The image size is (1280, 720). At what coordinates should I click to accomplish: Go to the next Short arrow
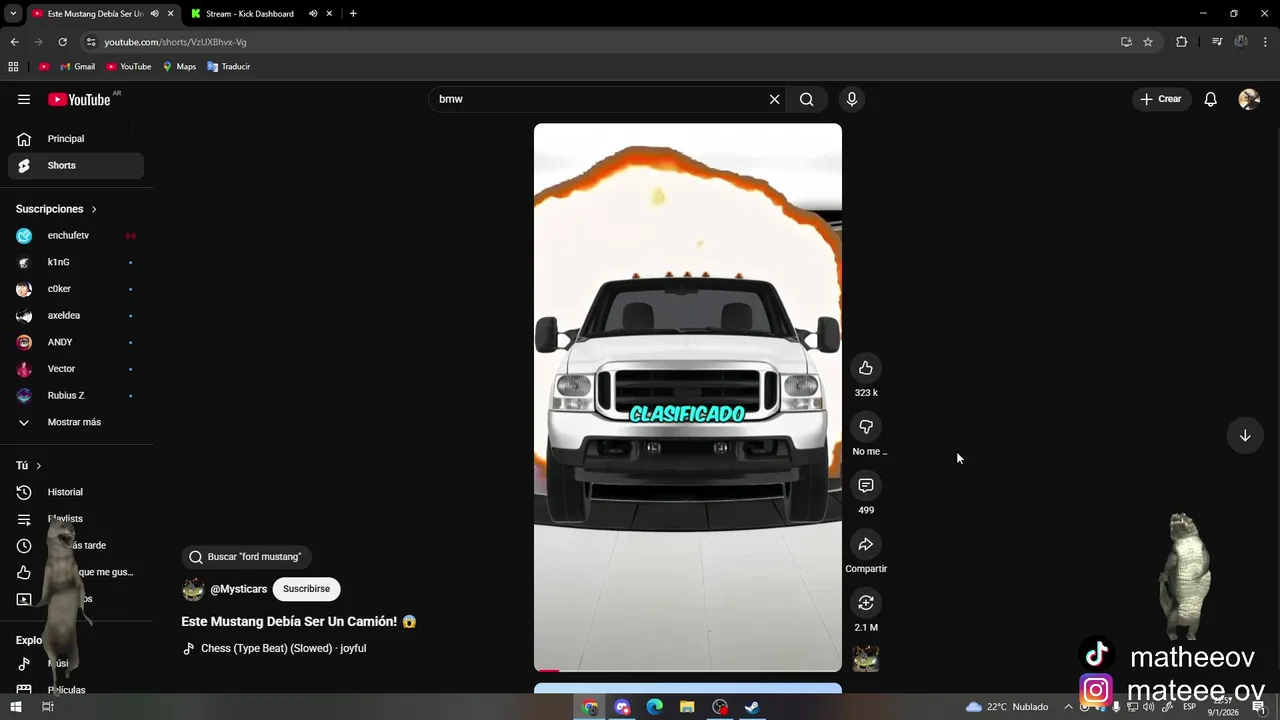[1245, 435]
